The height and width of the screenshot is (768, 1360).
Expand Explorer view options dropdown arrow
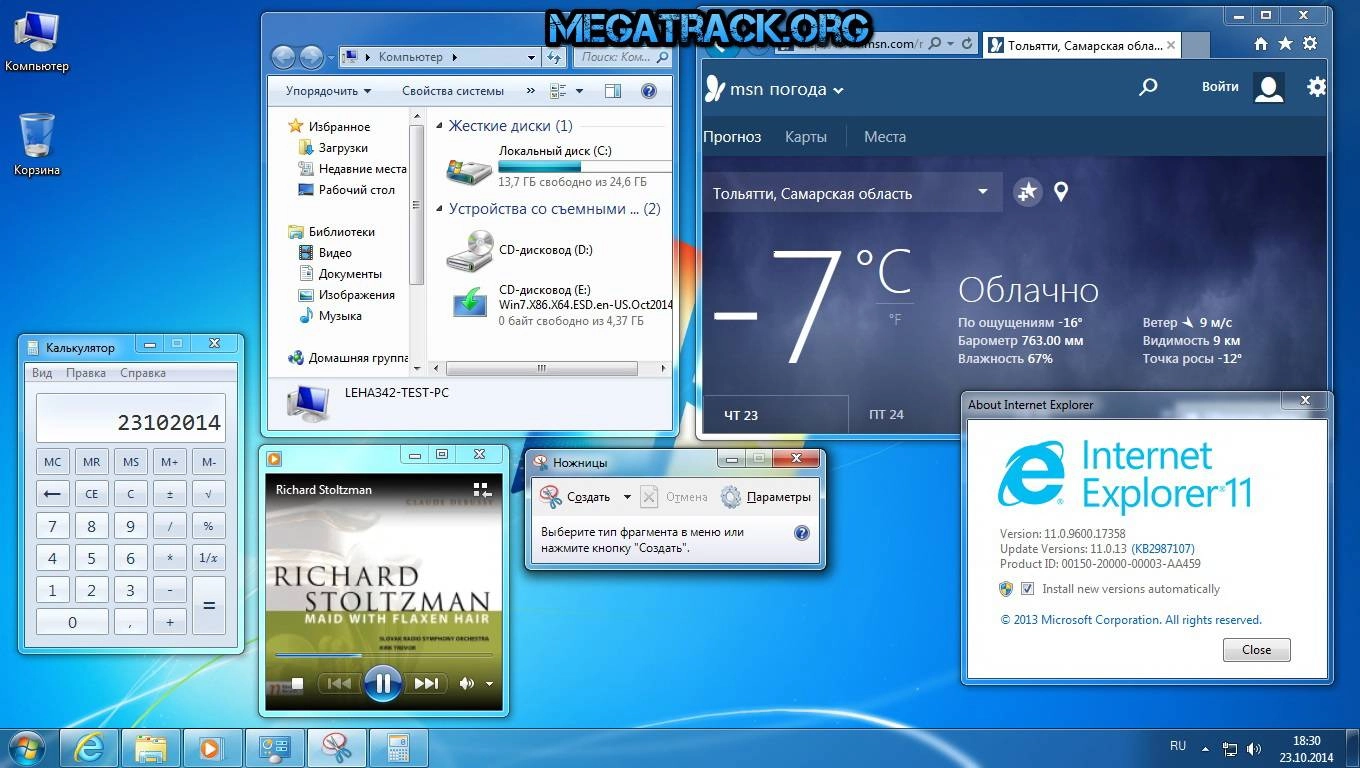point(580,91)
